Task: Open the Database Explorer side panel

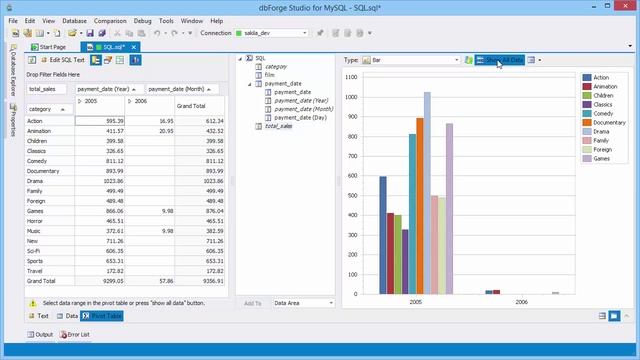Action: click(13, 70)
